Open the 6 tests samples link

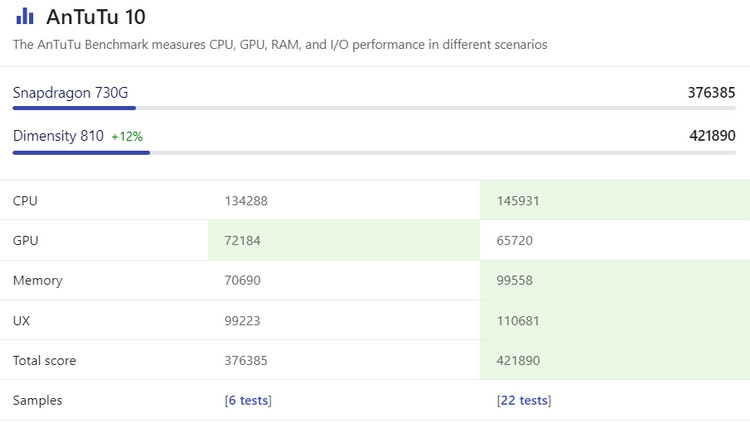pos(248,400)
